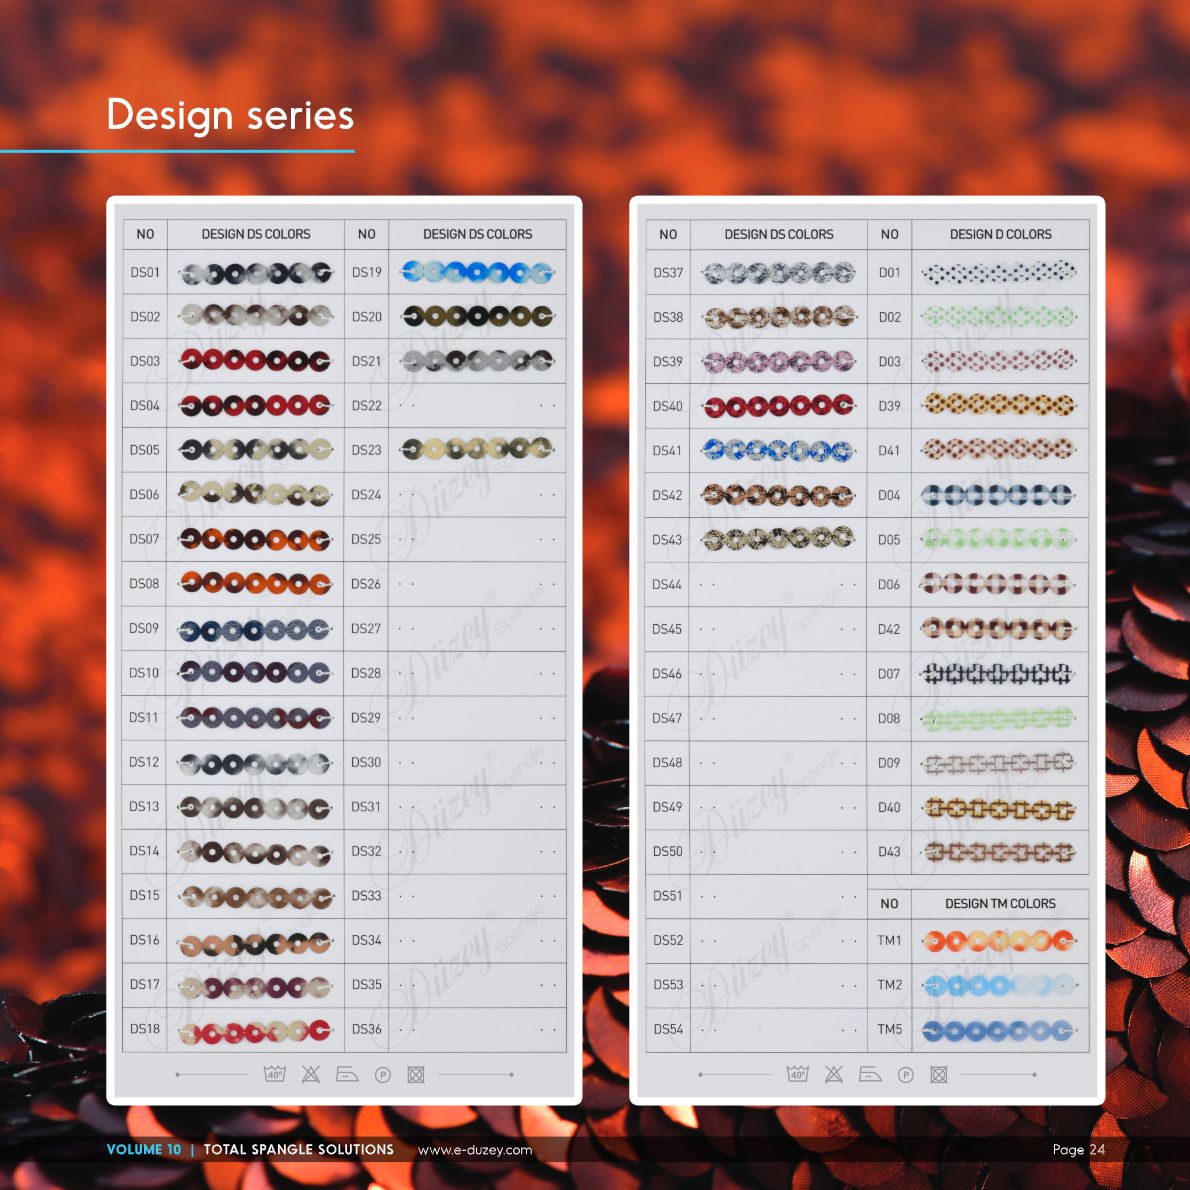Click the iron icon below the TM5 row
The image size is (1190, 1190).
point(870,1074)
